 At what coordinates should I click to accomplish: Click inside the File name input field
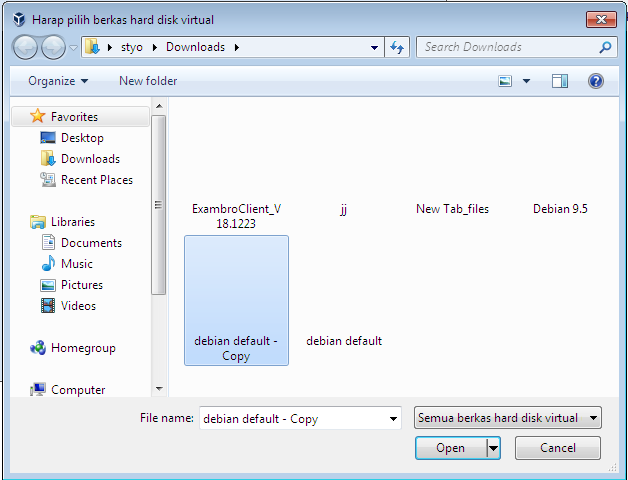coord(293,419)
